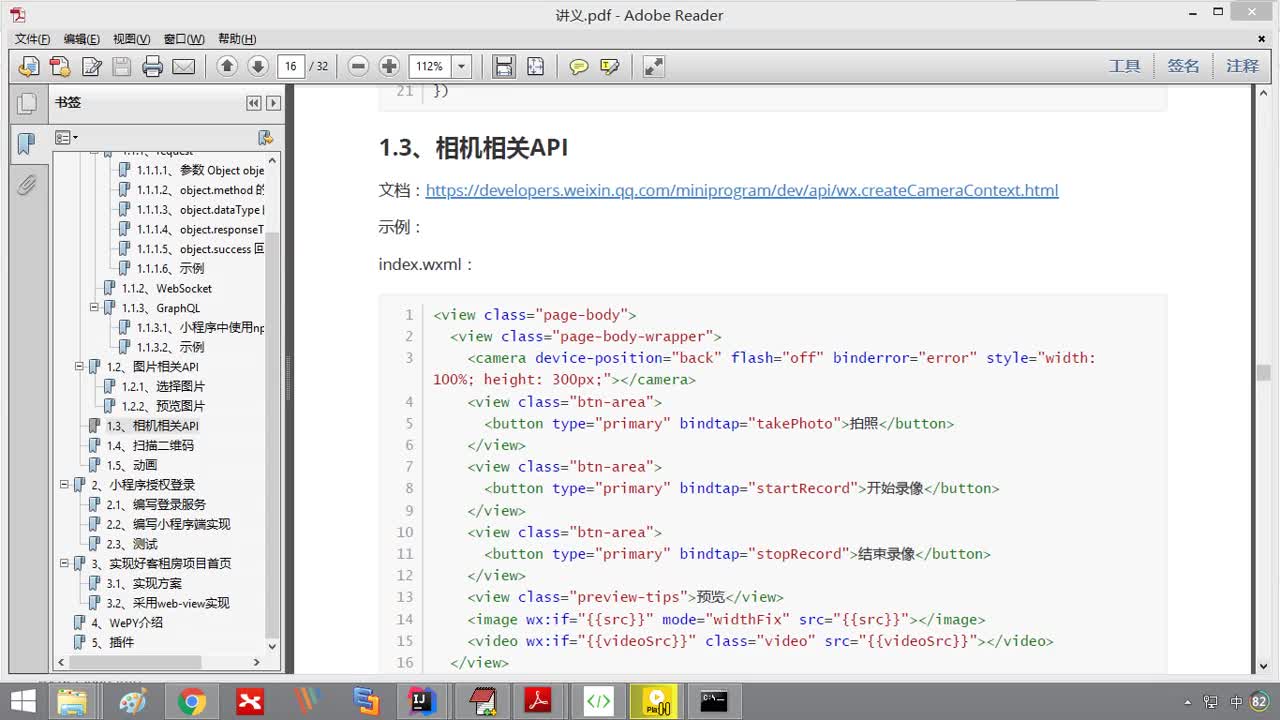This screenshot has width=1280, height=720.
Task: Open the 视图(V) menu
Action: click(x=131, y=39)
